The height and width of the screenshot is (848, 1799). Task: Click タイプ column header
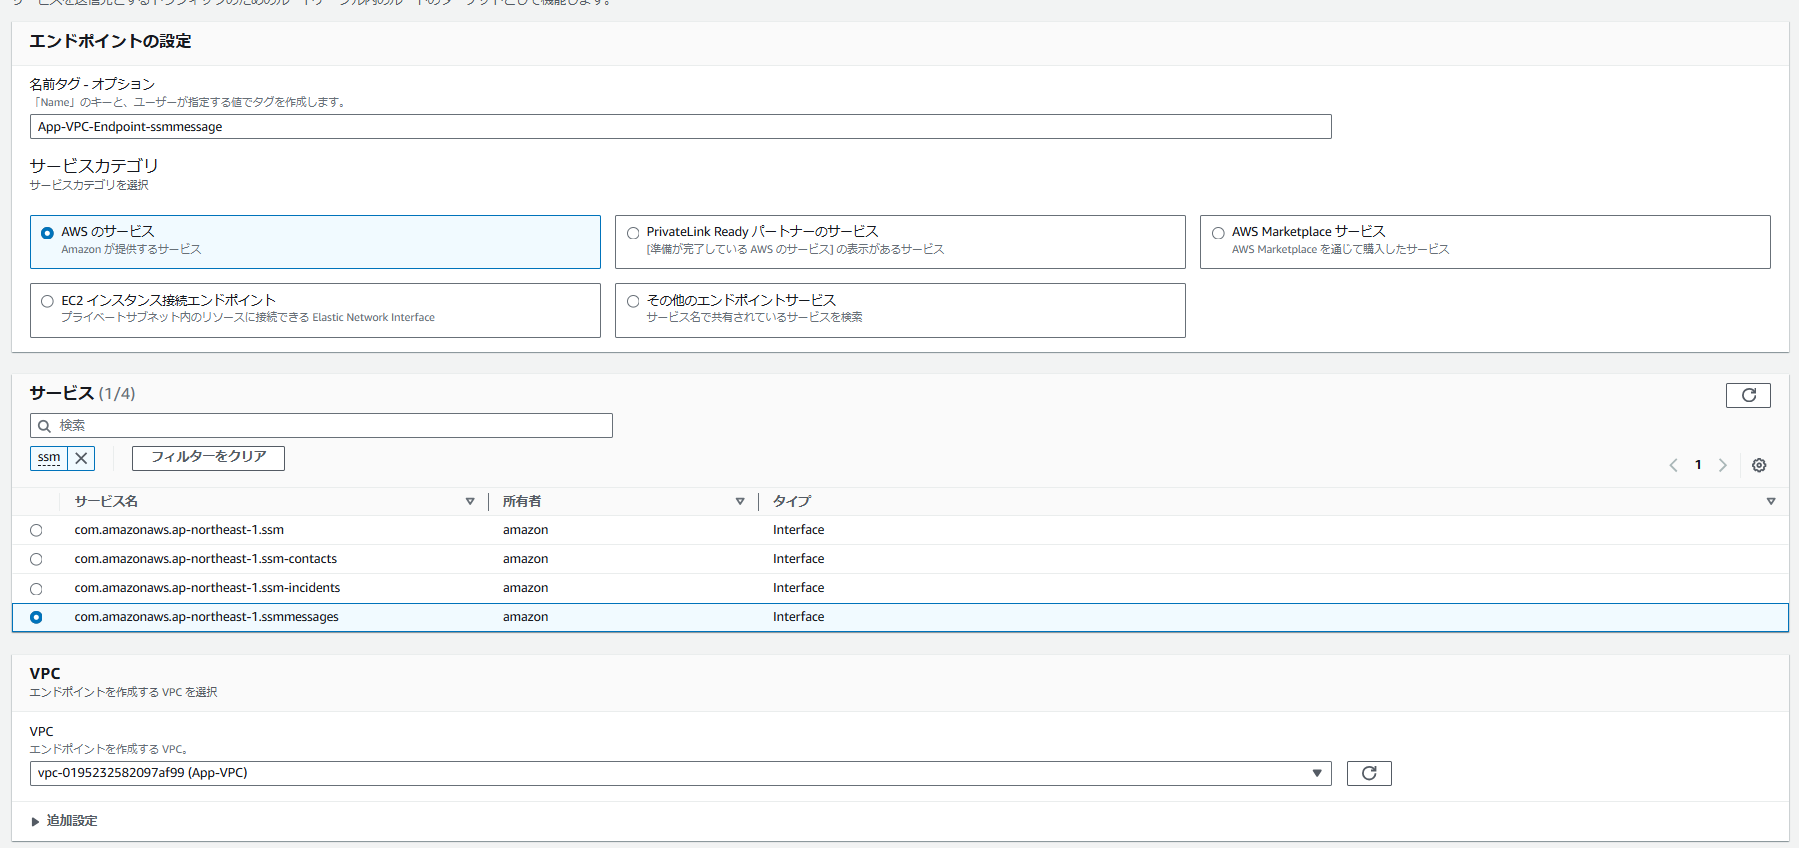pyautogui.click(x=791, y=501)
